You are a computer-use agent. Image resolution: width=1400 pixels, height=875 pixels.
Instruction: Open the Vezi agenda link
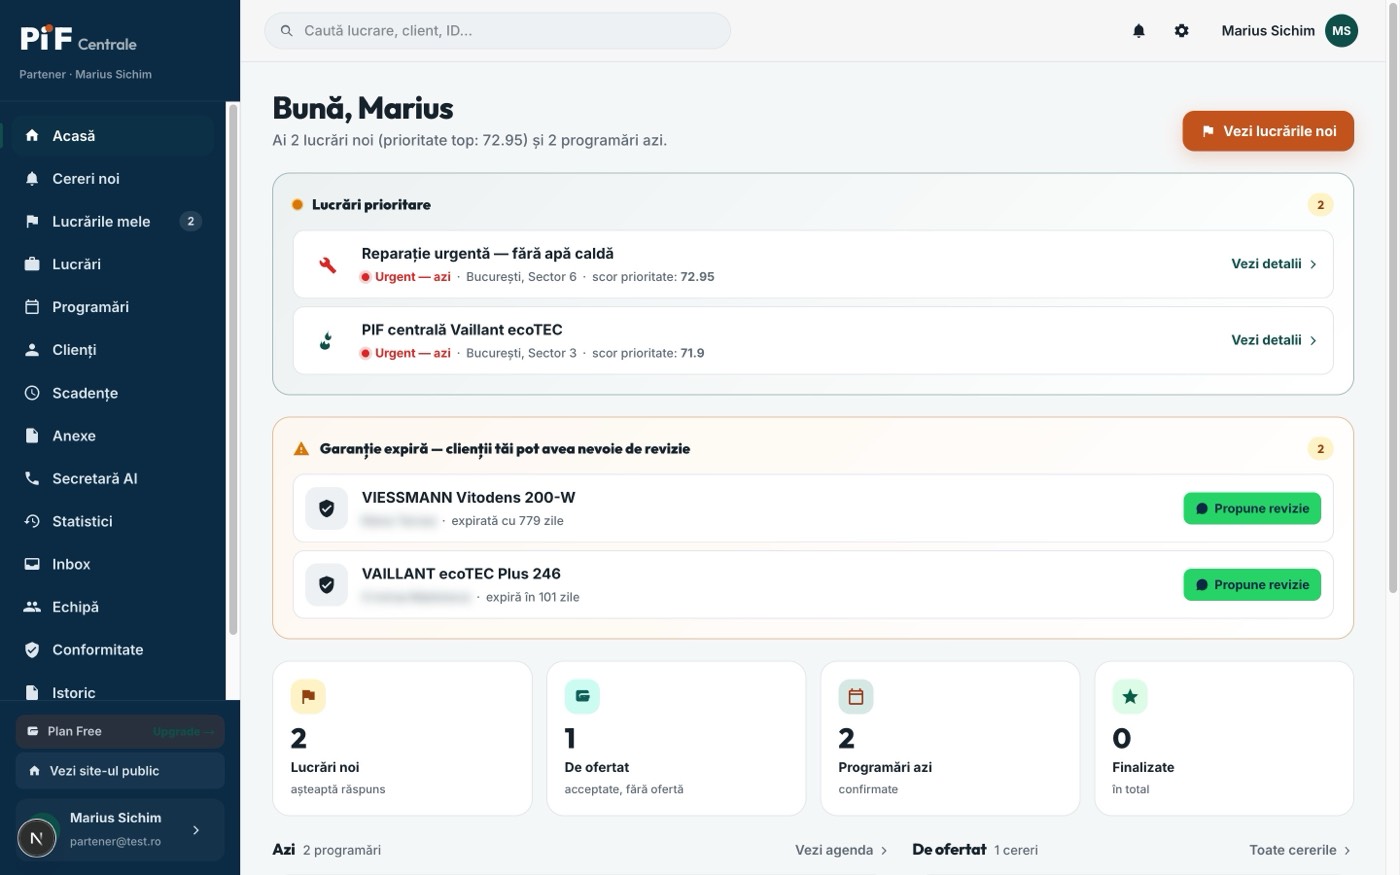[x=841, y=850]
